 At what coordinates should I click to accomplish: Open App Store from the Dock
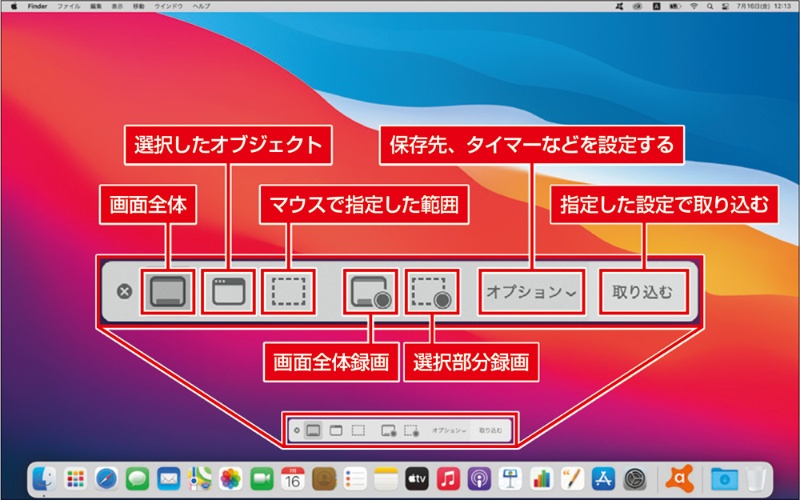pyautogui.click(x=604, y=479)
